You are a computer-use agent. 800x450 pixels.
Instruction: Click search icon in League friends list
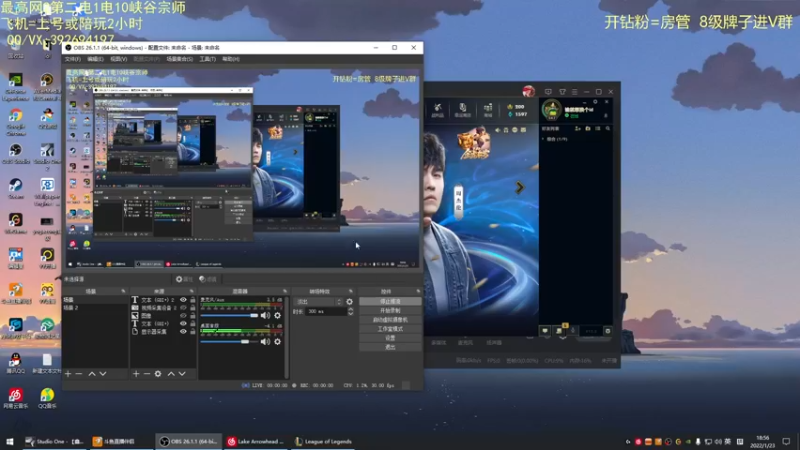[x=608, y=129]
